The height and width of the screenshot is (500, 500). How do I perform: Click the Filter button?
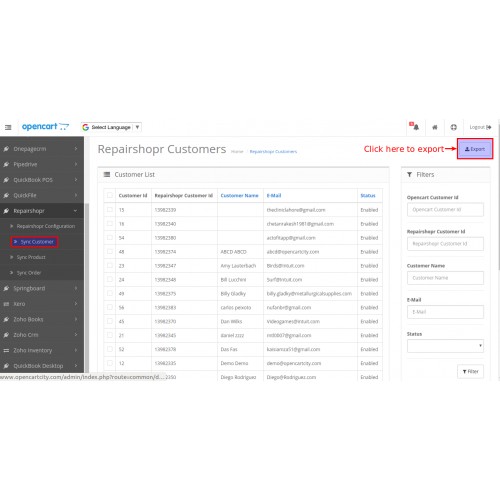(x=470, y=371)
